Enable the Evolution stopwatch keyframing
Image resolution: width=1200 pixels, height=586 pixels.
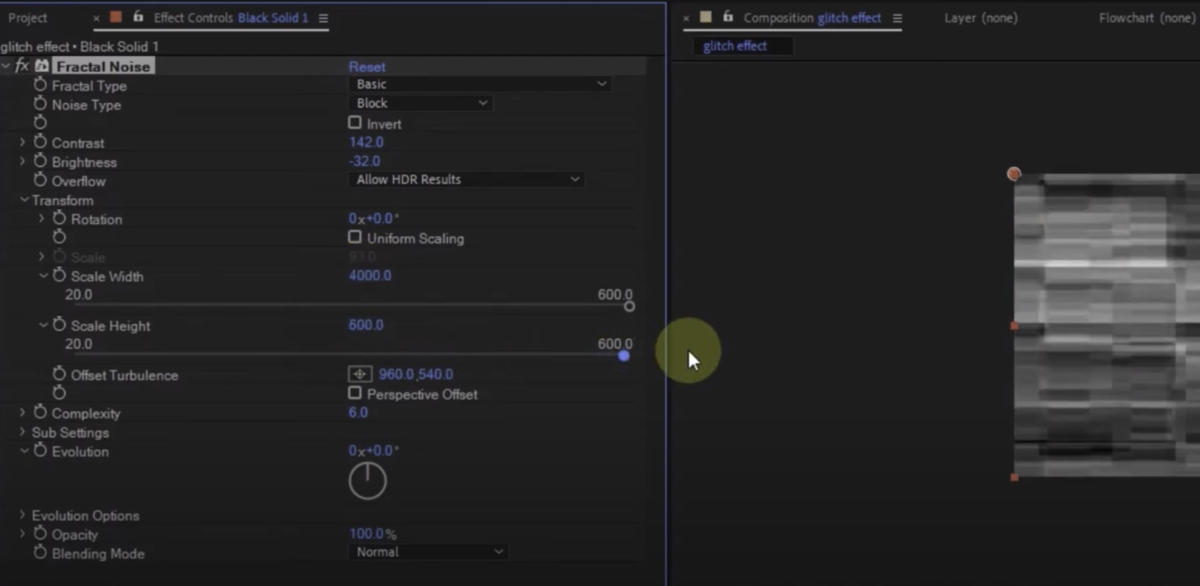point(40,450)
